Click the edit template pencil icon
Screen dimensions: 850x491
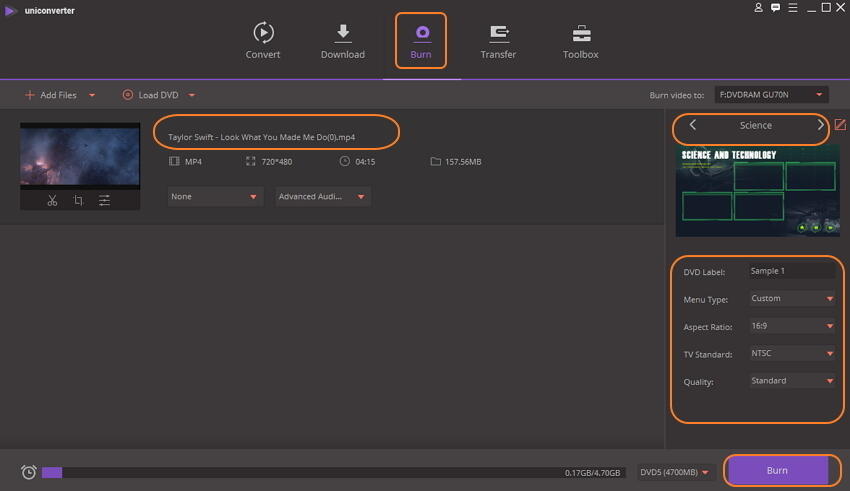click(840, 125)
